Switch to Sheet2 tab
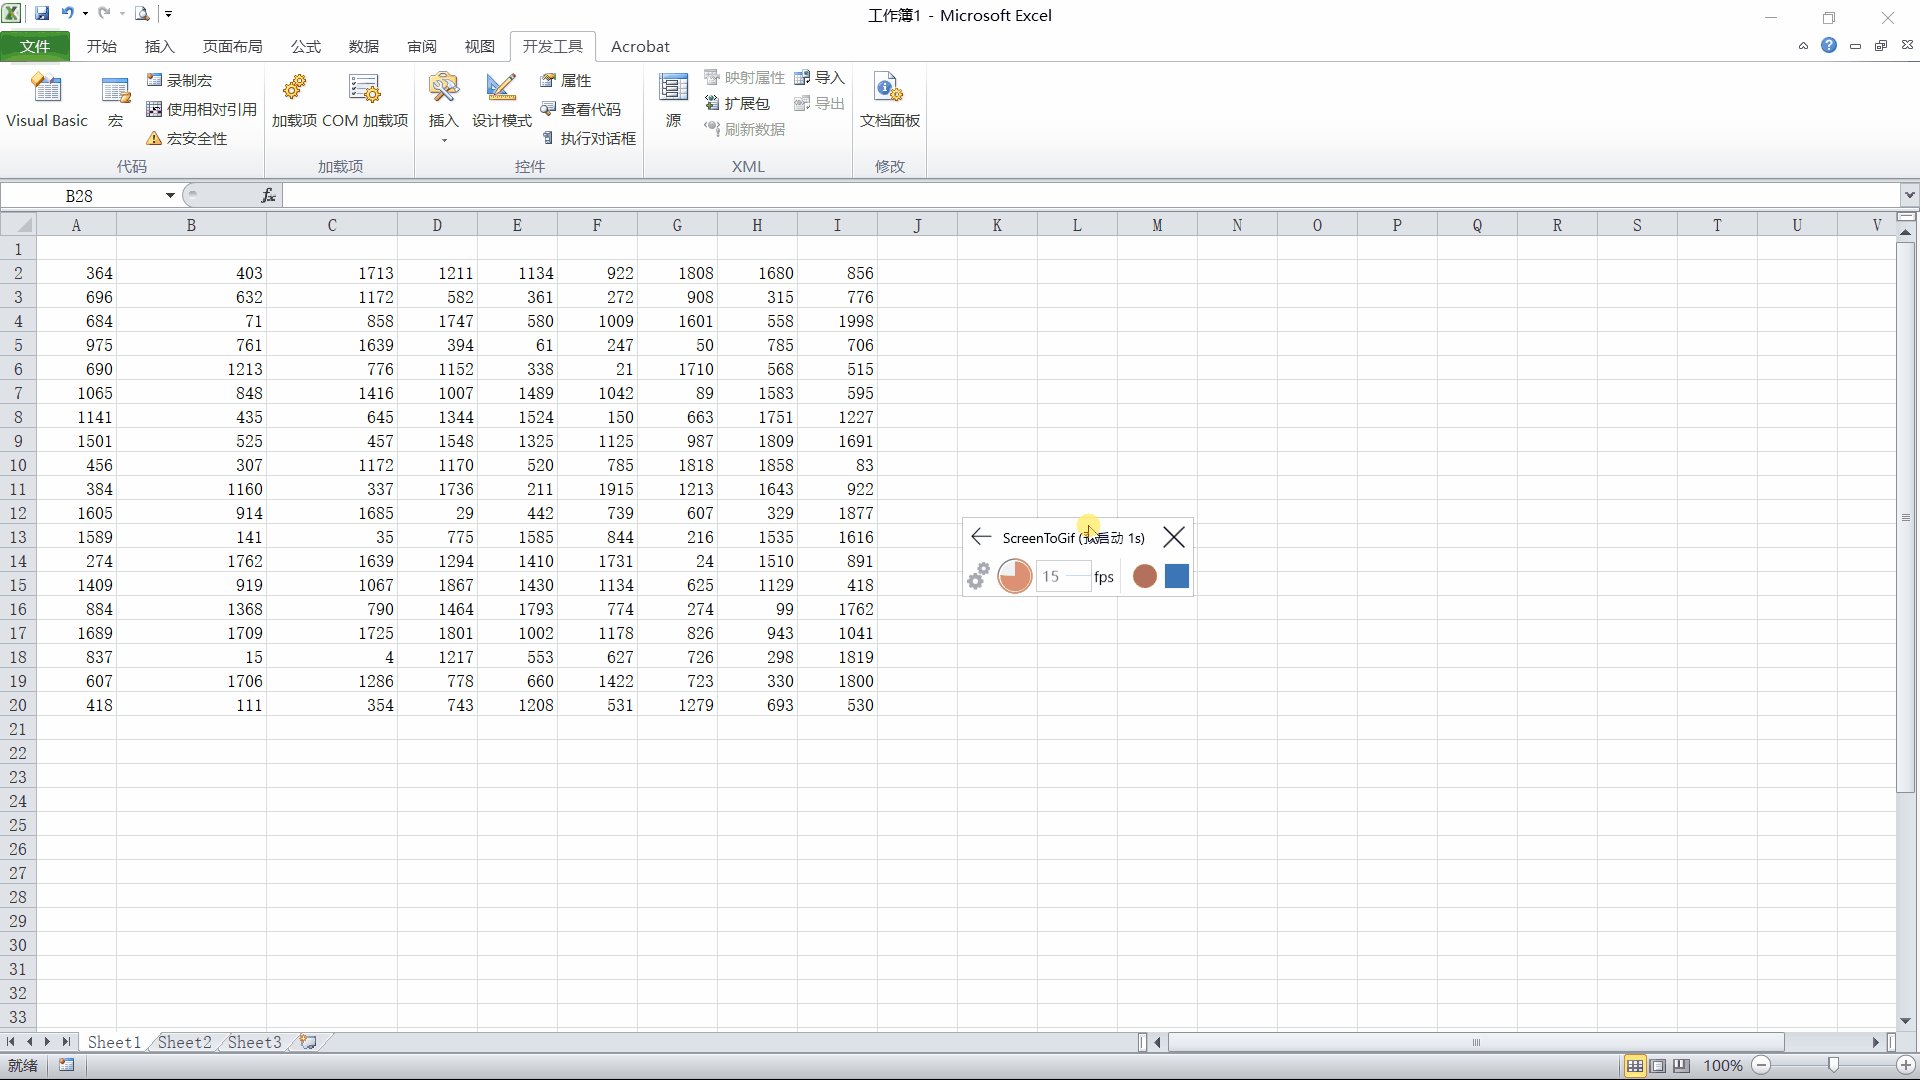This screenshot has height=1080, width=1920. point(184,1042)
